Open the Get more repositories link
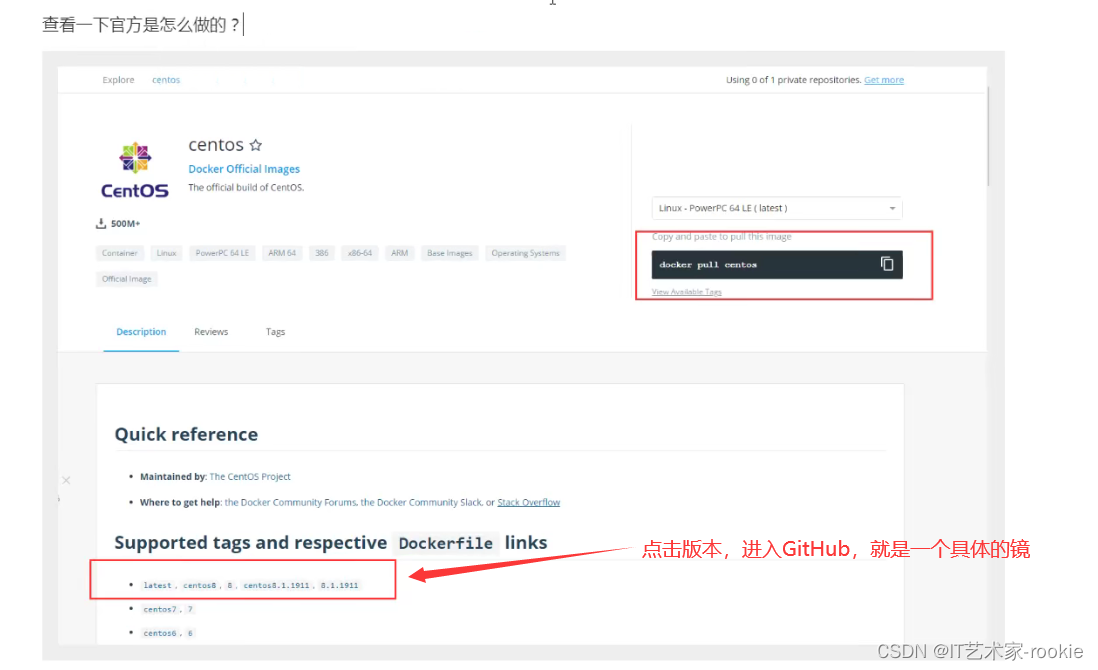Image resolution: width=1098 pixels, height=670 pixels. tap(884, 80)
